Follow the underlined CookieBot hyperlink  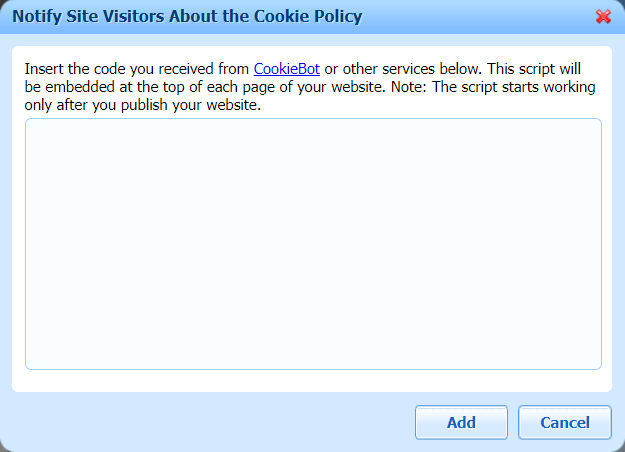(x=287, y=69)
